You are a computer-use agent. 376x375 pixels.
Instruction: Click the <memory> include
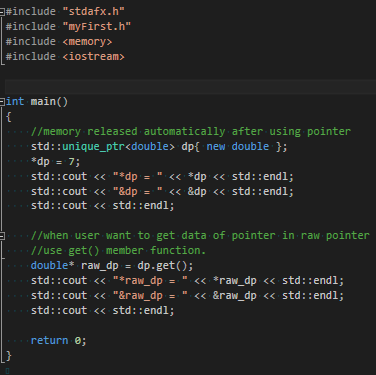(87, 41)
